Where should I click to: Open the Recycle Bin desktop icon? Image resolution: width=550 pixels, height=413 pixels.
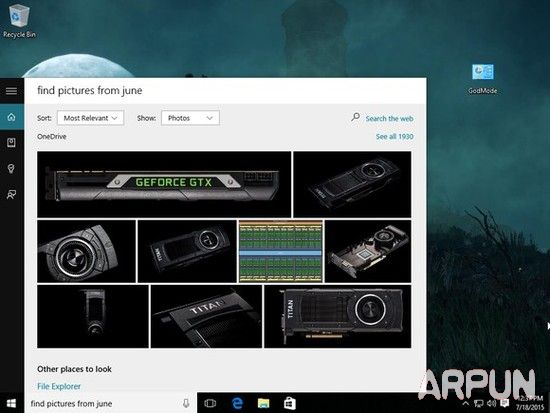[x=19, y=19]
